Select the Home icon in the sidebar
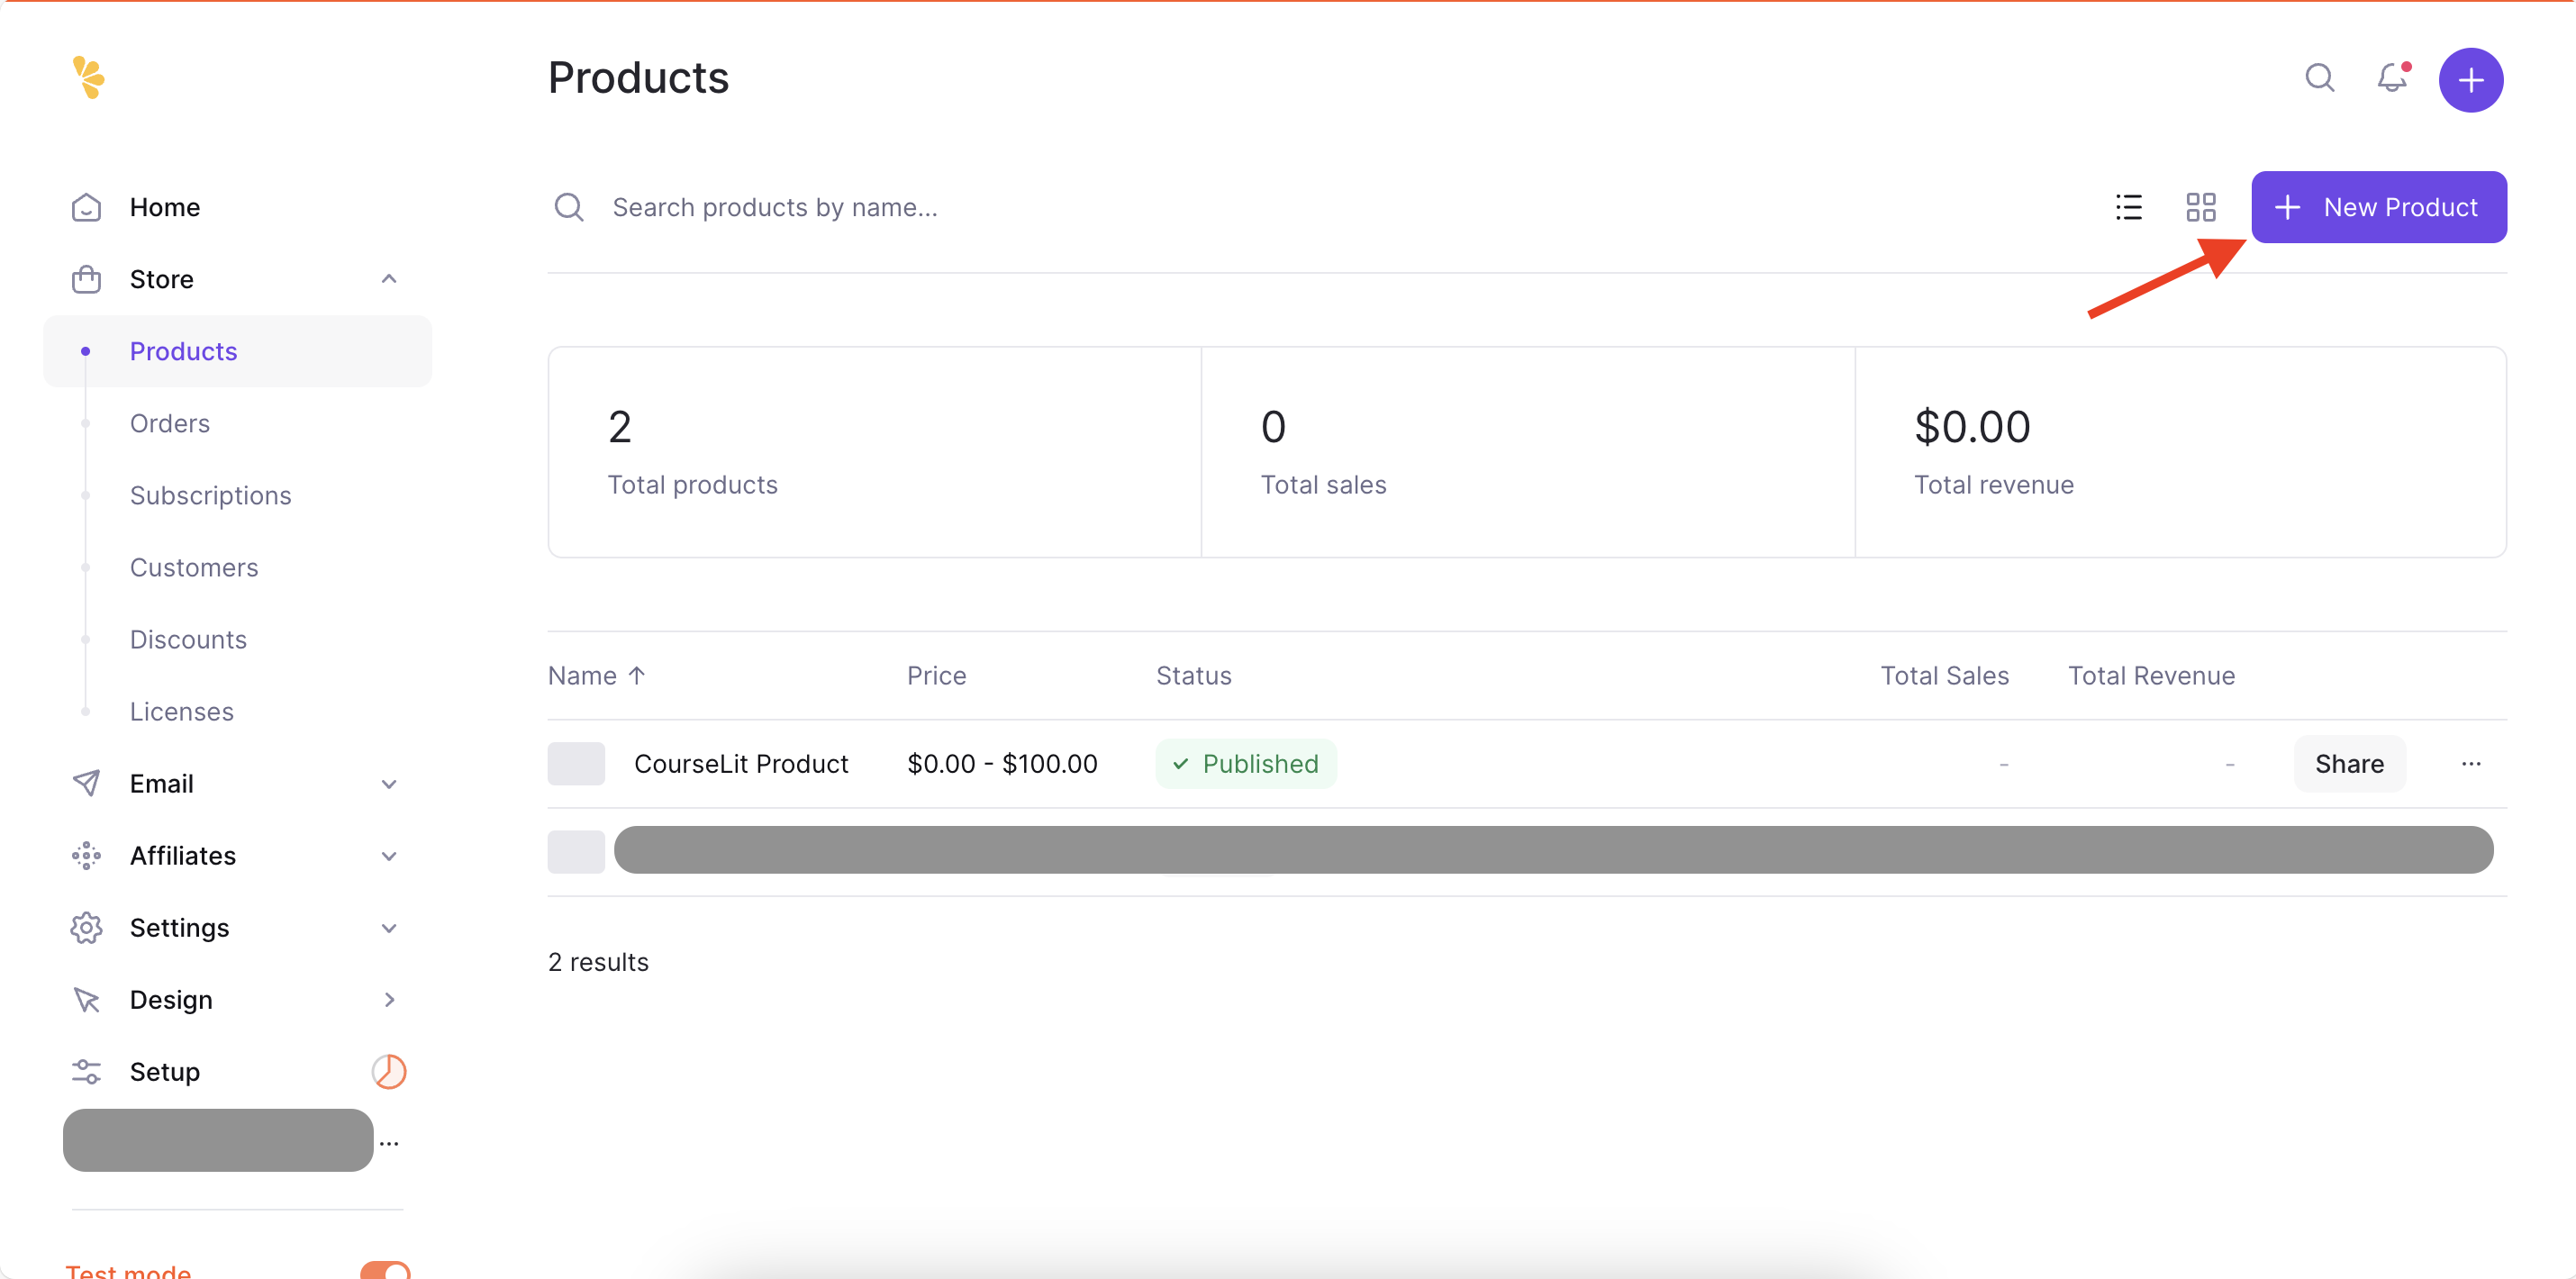2576x1279 pixels. 86,207
